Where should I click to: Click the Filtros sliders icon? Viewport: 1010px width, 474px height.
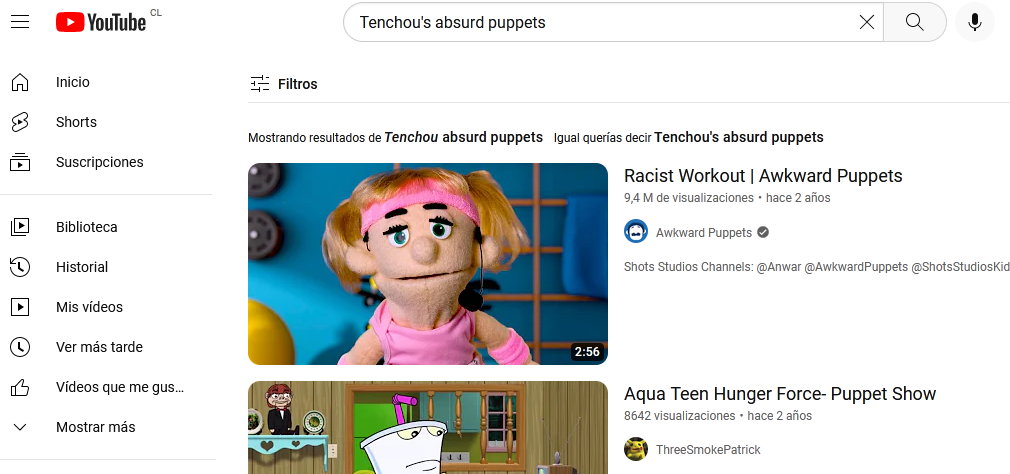260,84
